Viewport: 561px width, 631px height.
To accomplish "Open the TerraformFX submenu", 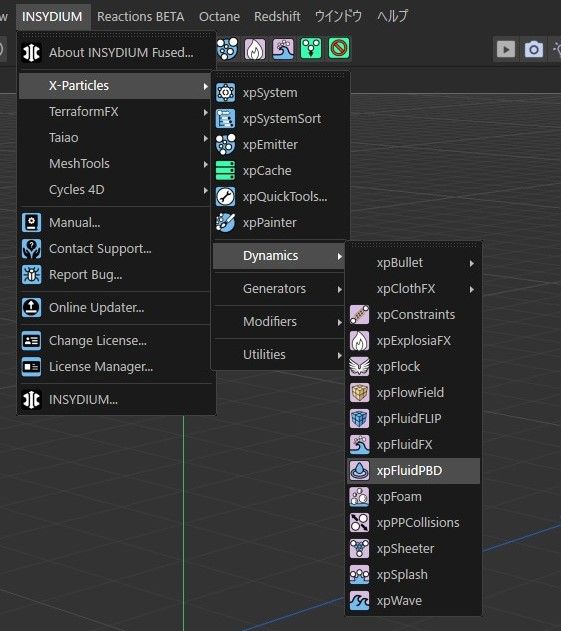I will [x=115, y=111].
